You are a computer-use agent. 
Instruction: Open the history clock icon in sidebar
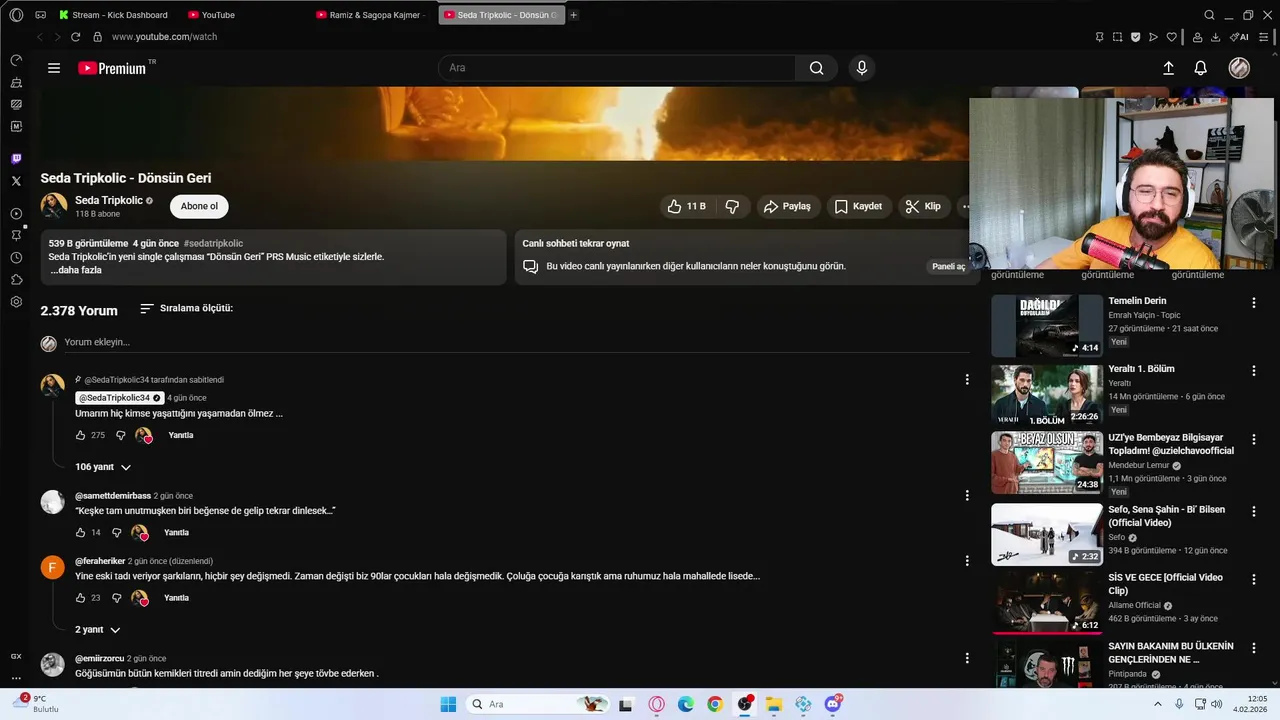point(16,258)
